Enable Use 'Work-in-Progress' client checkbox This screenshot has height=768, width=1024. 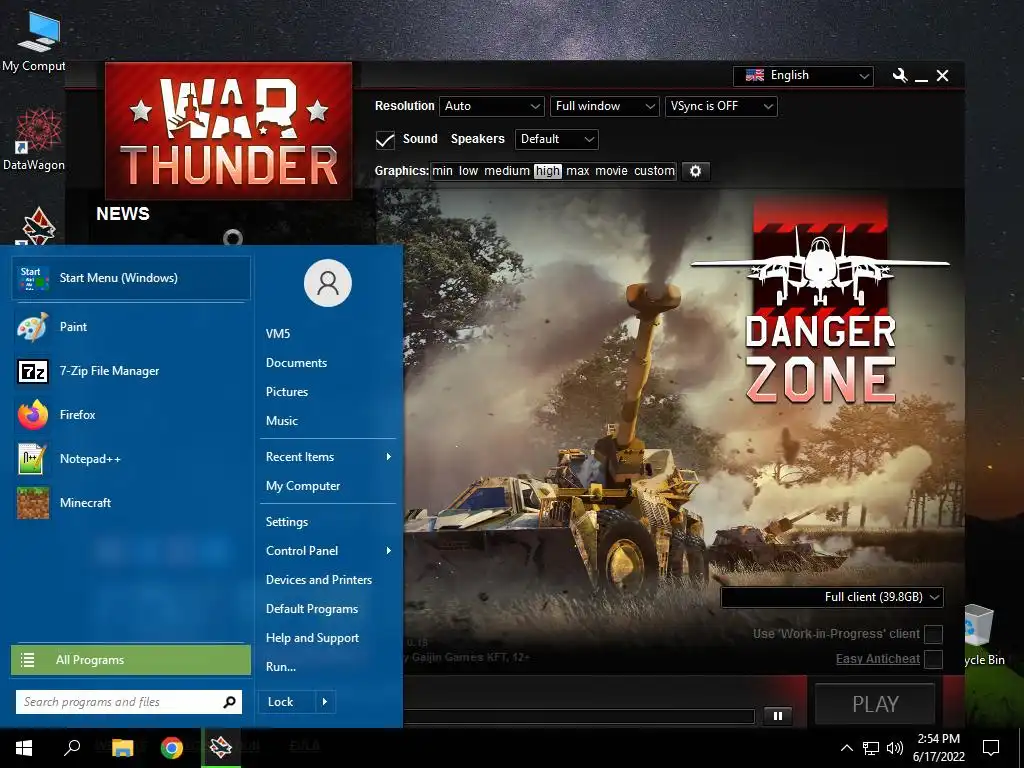934,634
